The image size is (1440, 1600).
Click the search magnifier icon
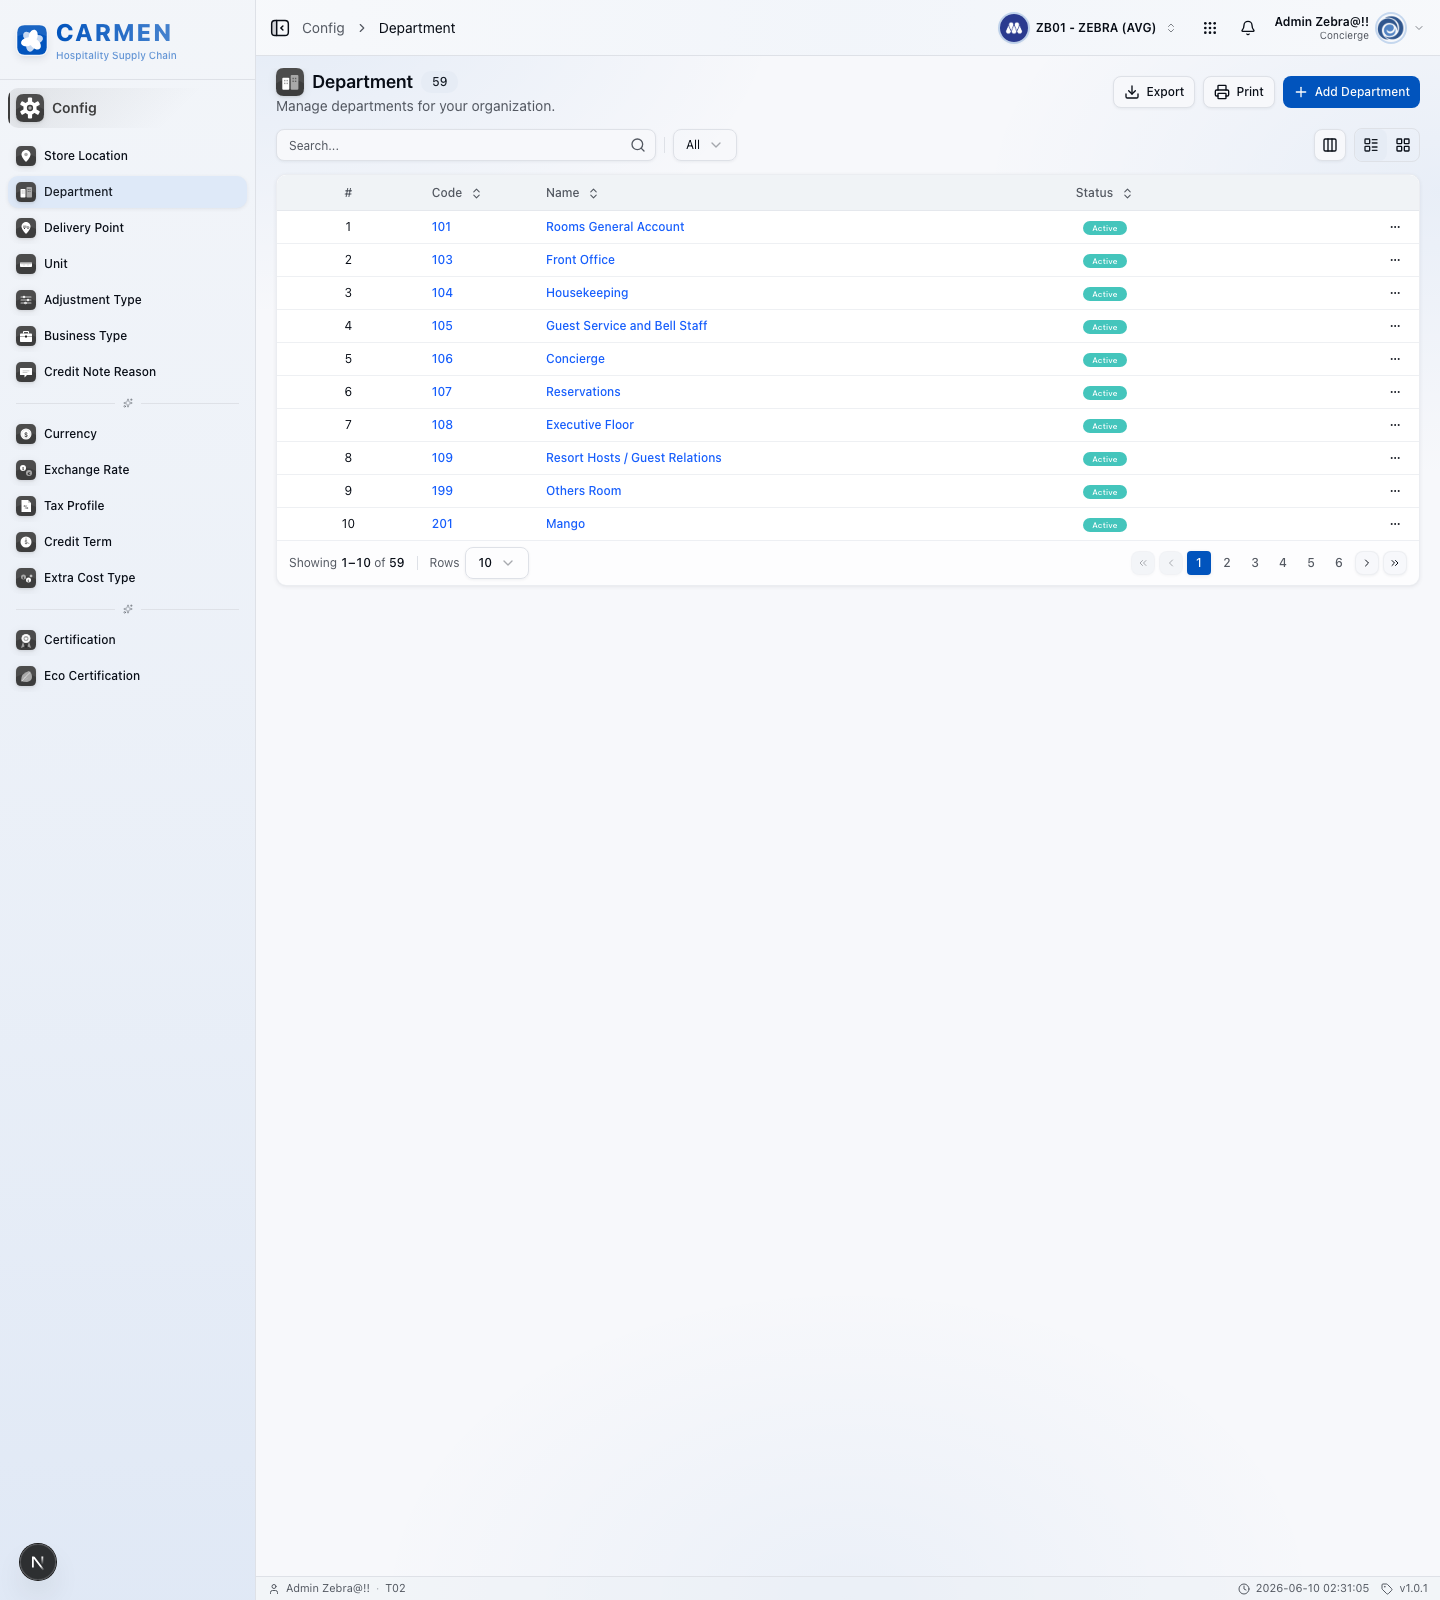tap(638, 145)
